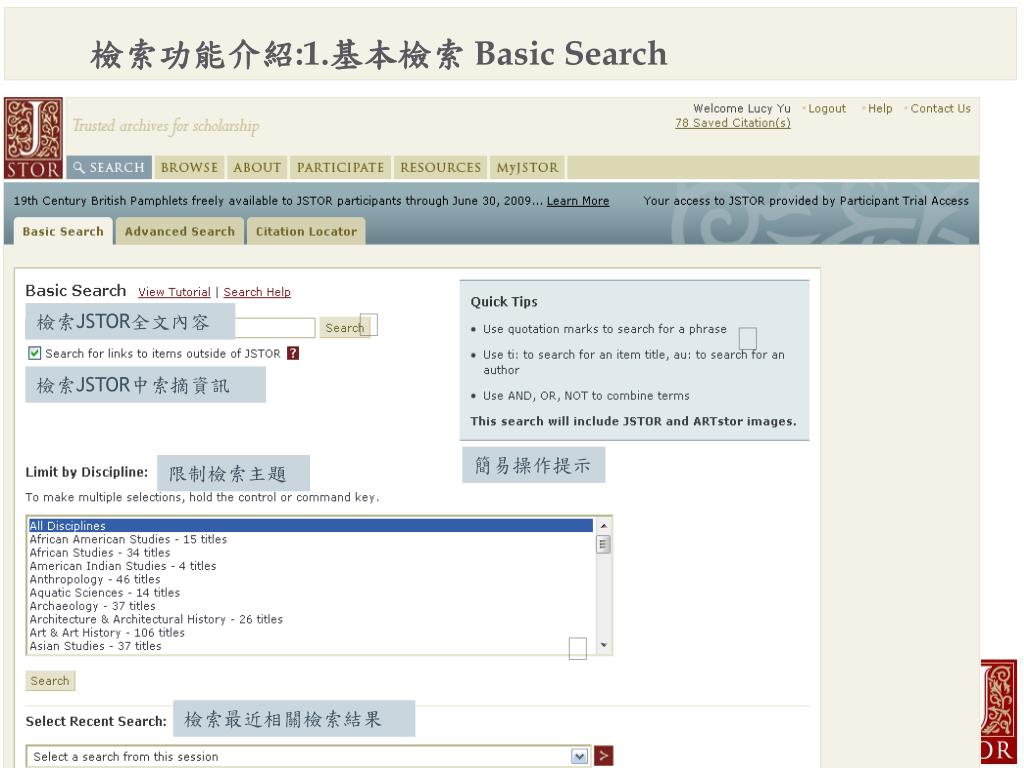1024x768 pixels.
Task: Select Aquatic Sciences - 14 titles
Action: [311, 593]
